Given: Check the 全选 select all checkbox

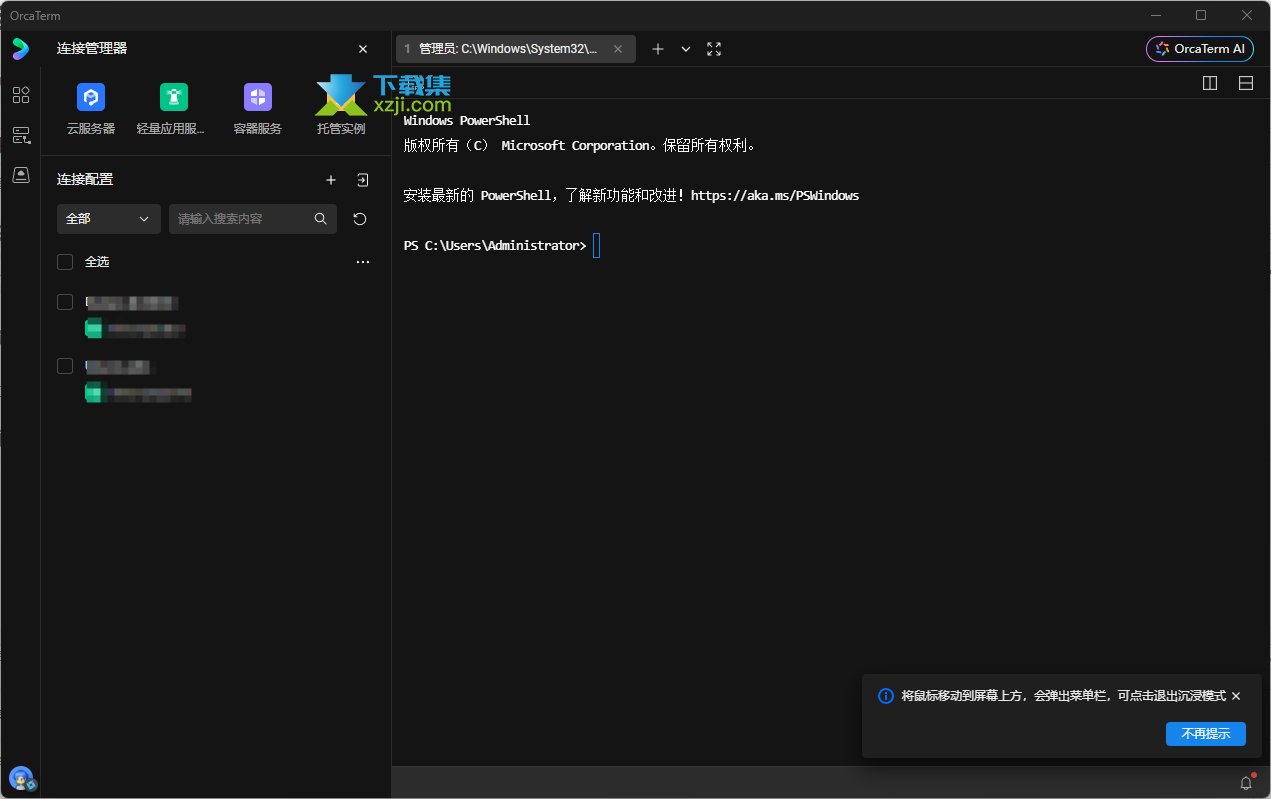Looking at the screenshot, I should (65, 262).
